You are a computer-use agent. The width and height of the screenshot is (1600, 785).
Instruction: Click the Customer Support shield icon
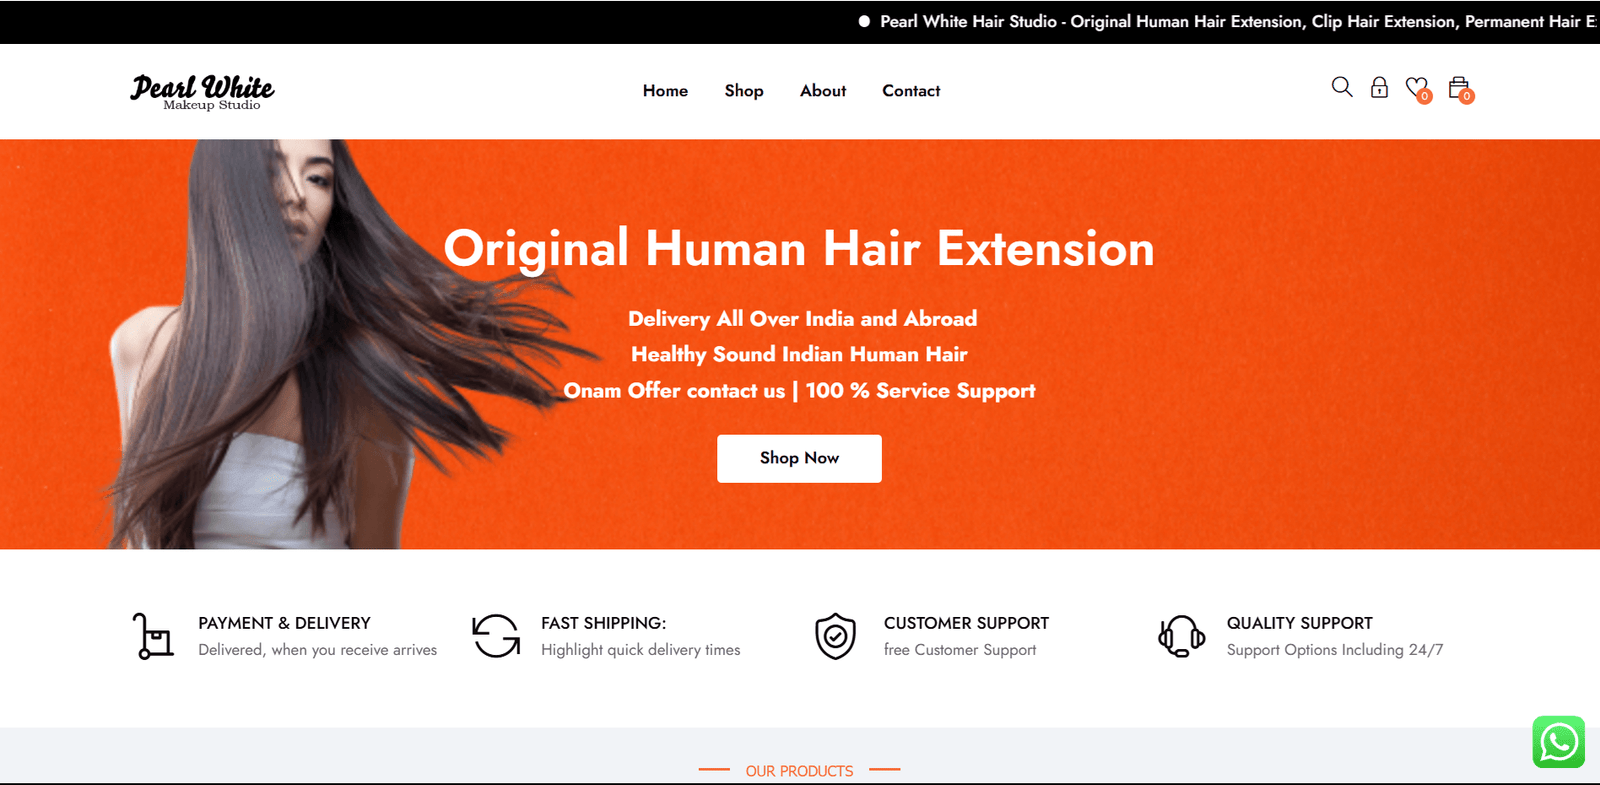[x=835, y=636]
